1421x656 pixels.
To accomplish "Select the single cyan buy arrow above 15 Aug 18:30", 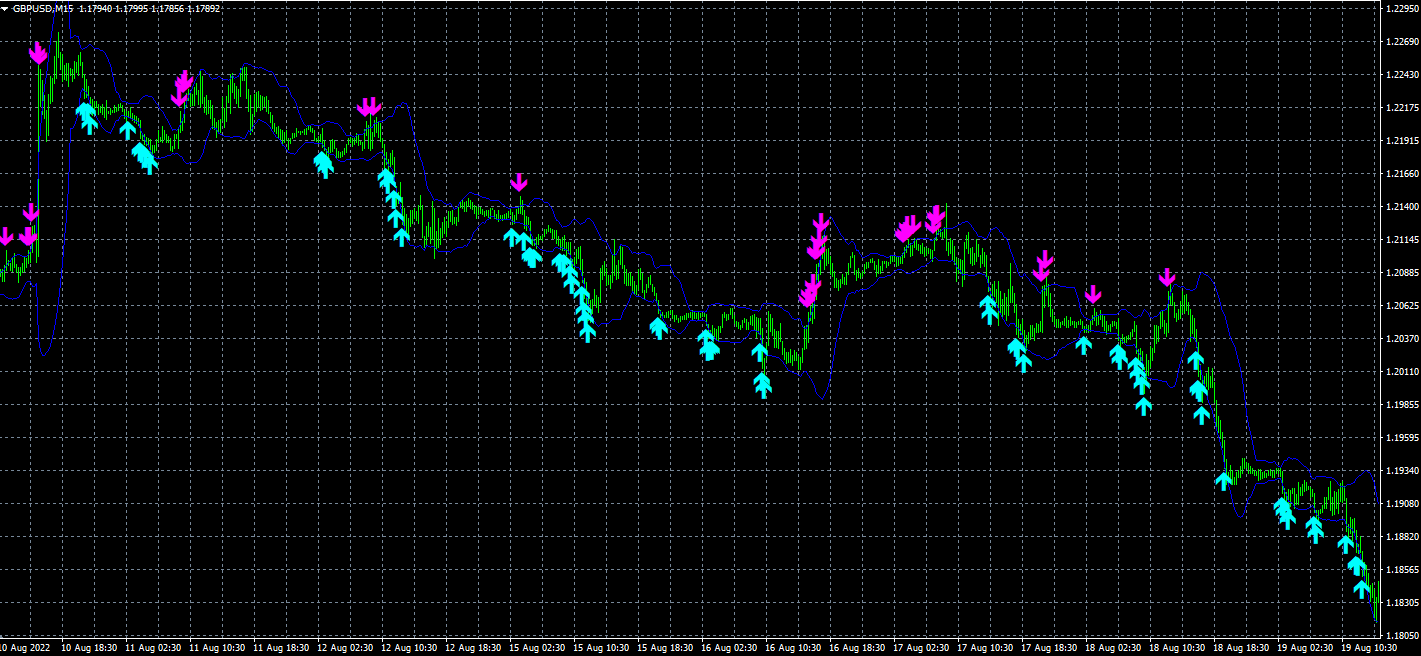I will tap(658, 327).
